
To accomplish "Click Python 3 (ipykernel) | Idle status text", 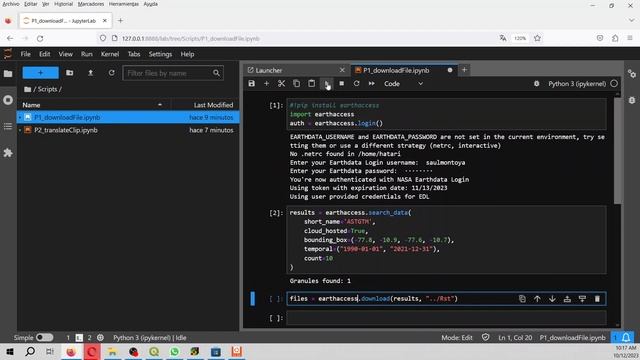I will (x=149, y=338).
